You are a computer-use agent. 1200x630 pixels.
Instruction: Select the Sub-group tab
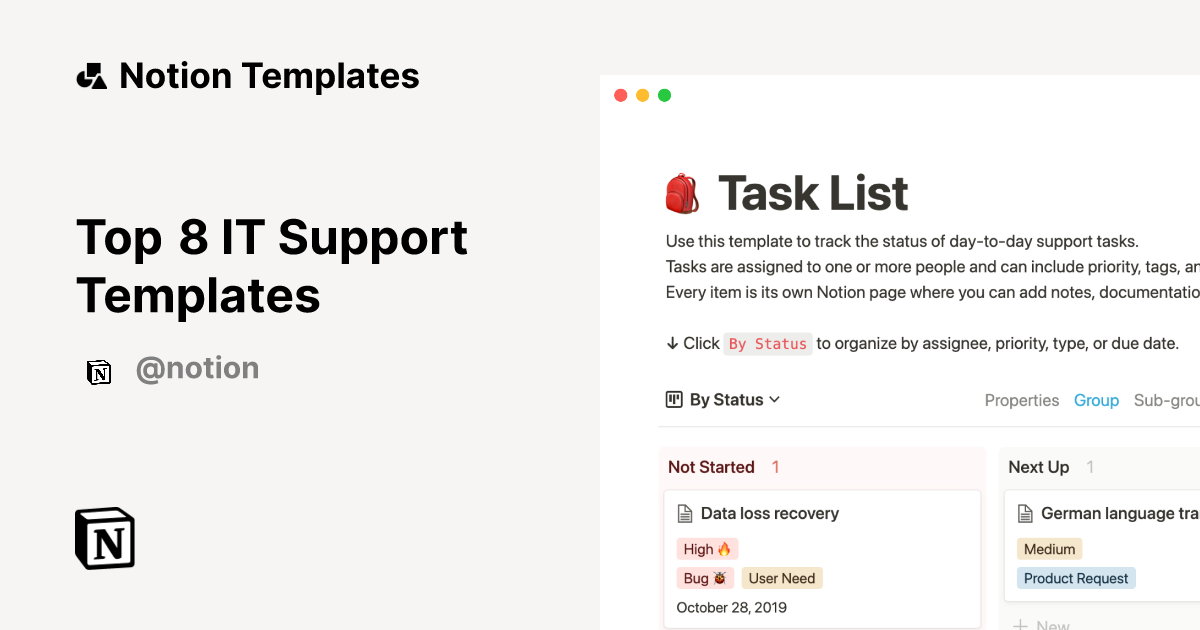point(1166,400)
